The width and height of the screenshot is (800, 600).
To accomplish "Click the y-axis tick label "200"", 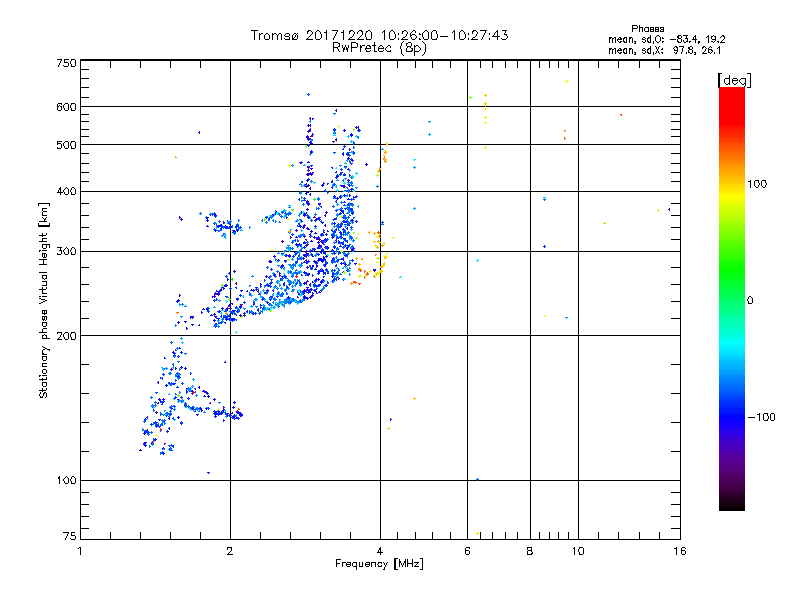I will click(x=66, y=336).
